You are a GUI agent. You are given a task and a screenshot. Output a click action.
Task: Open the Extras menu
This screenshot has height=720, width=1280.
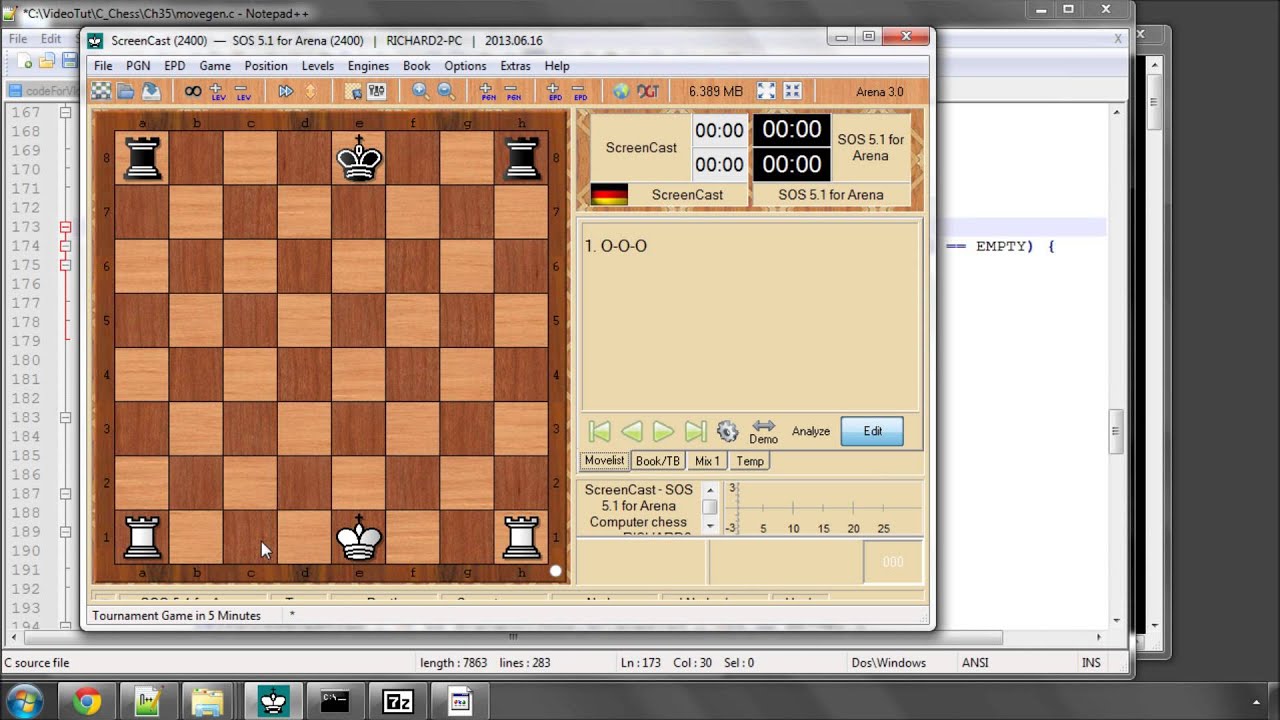click(515, 66)
